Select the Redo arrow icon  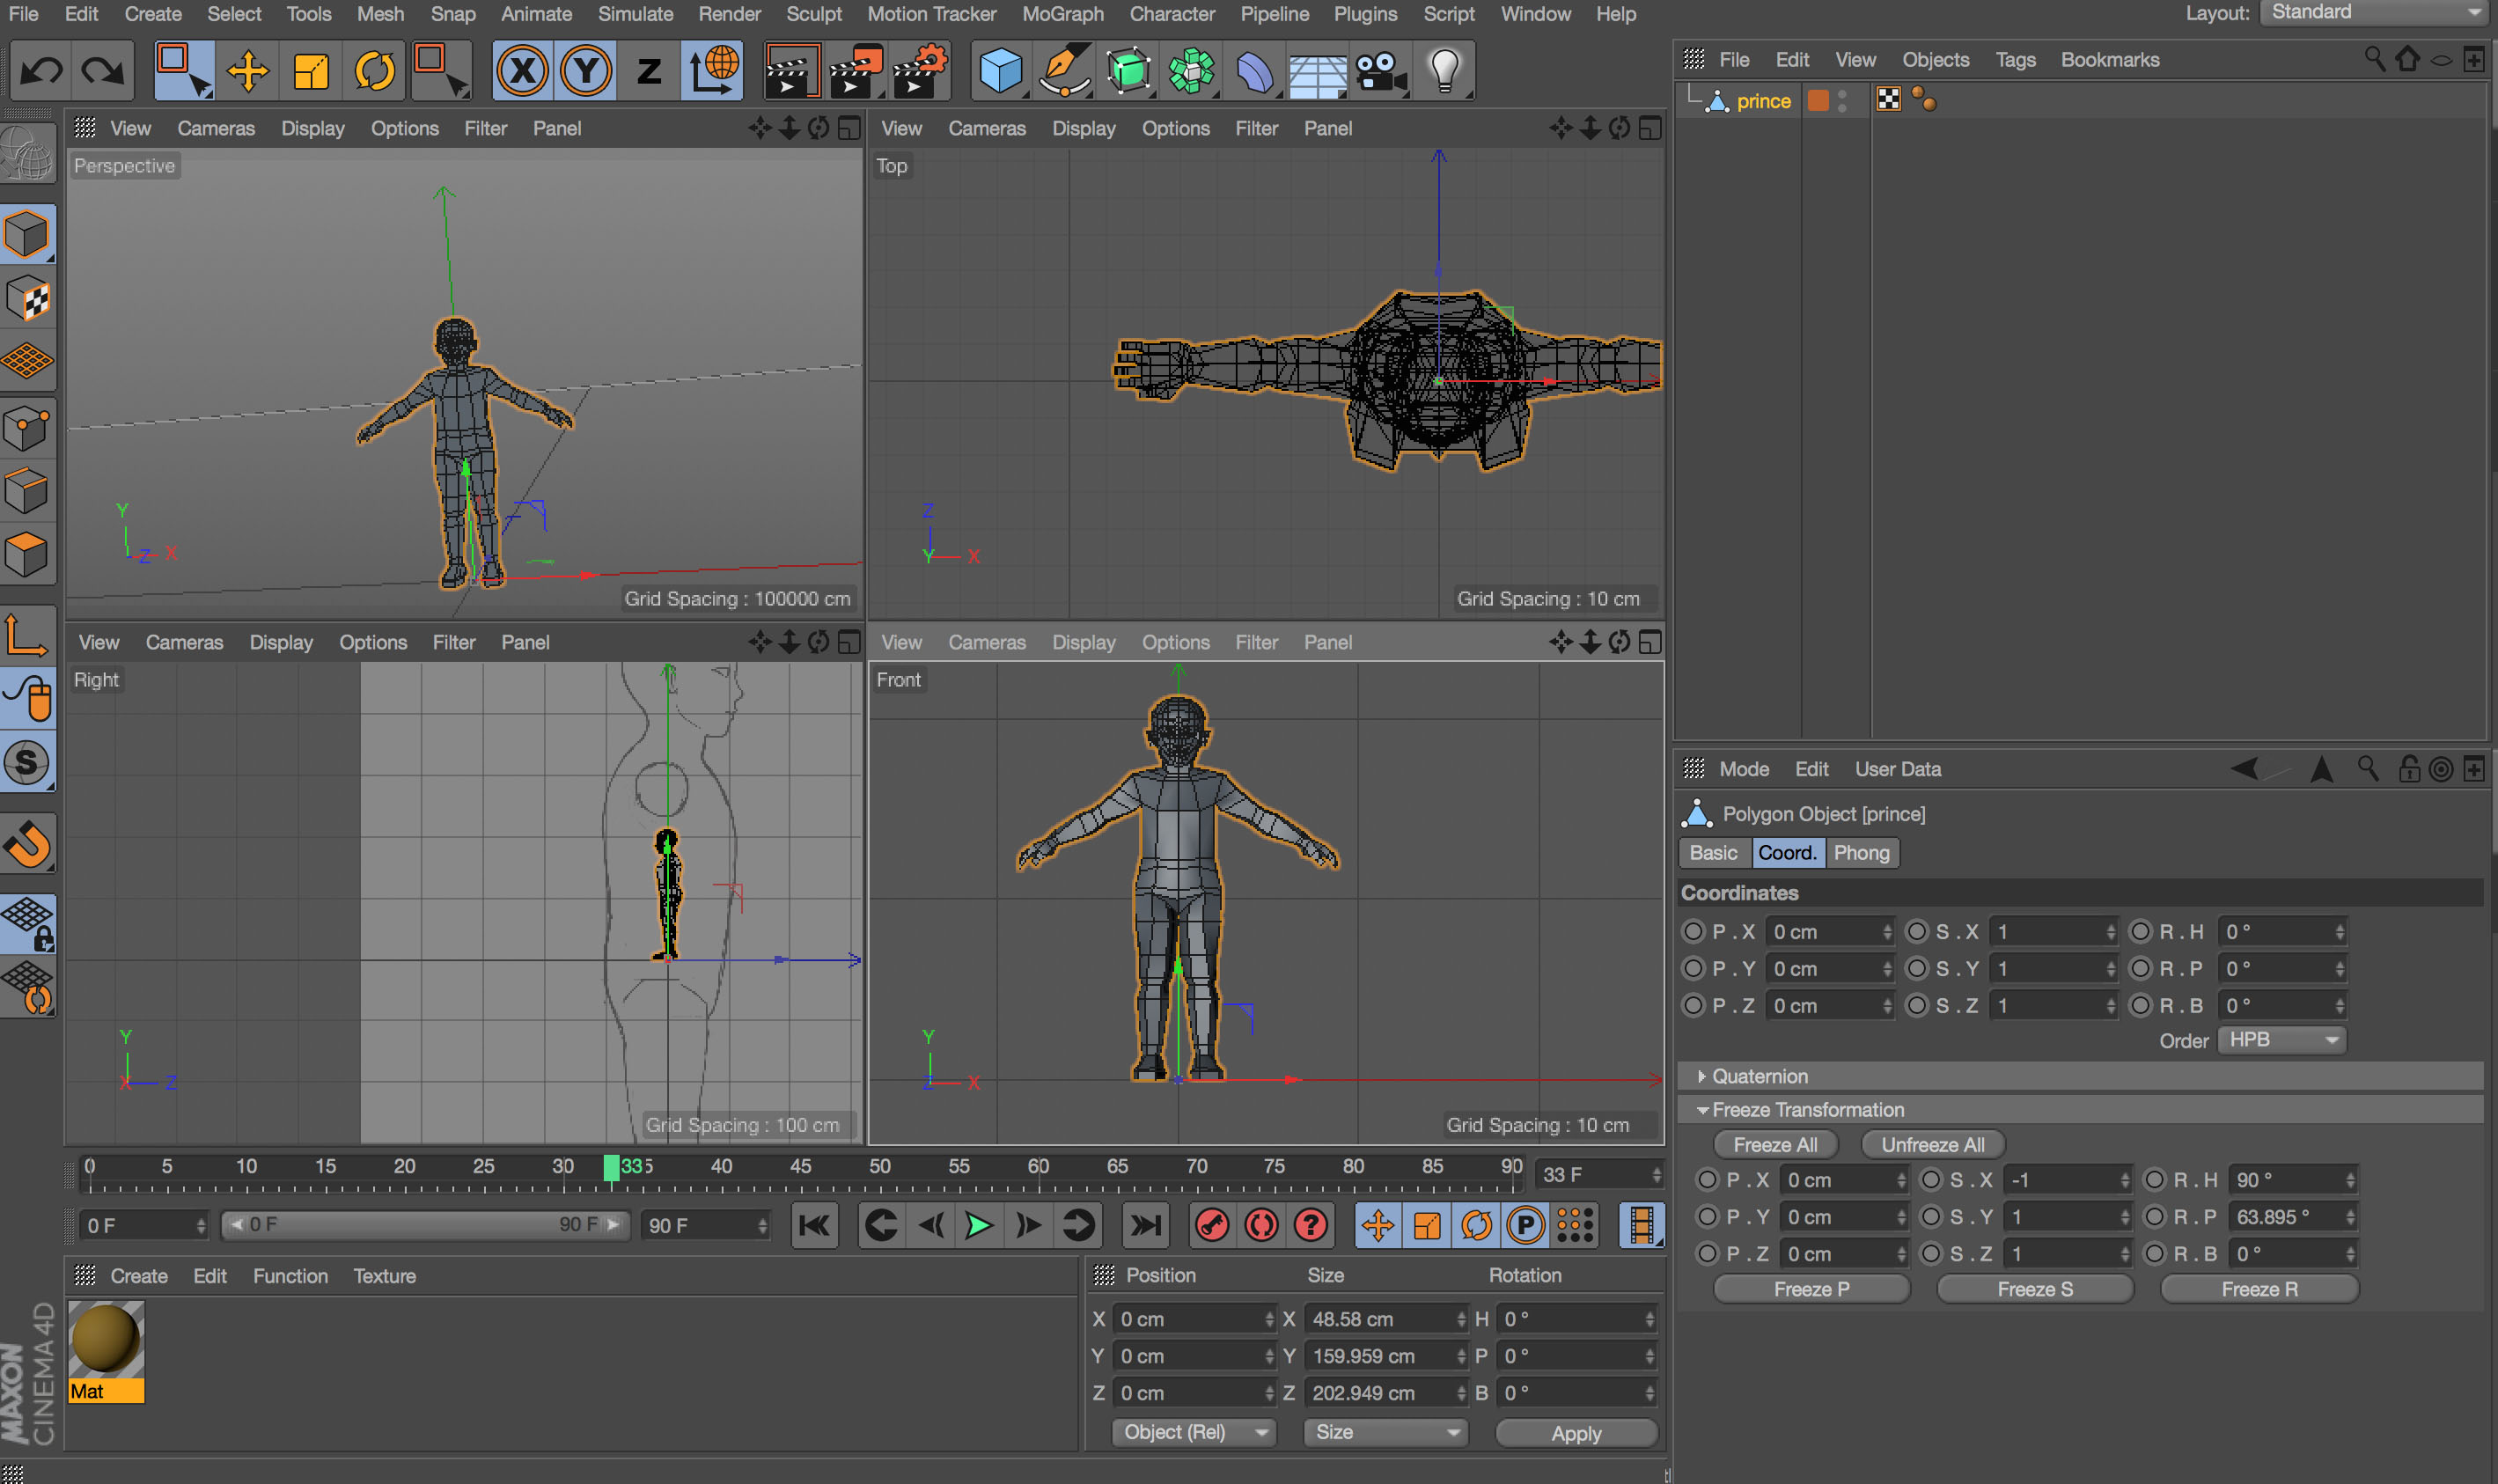(x=100, y=70)
